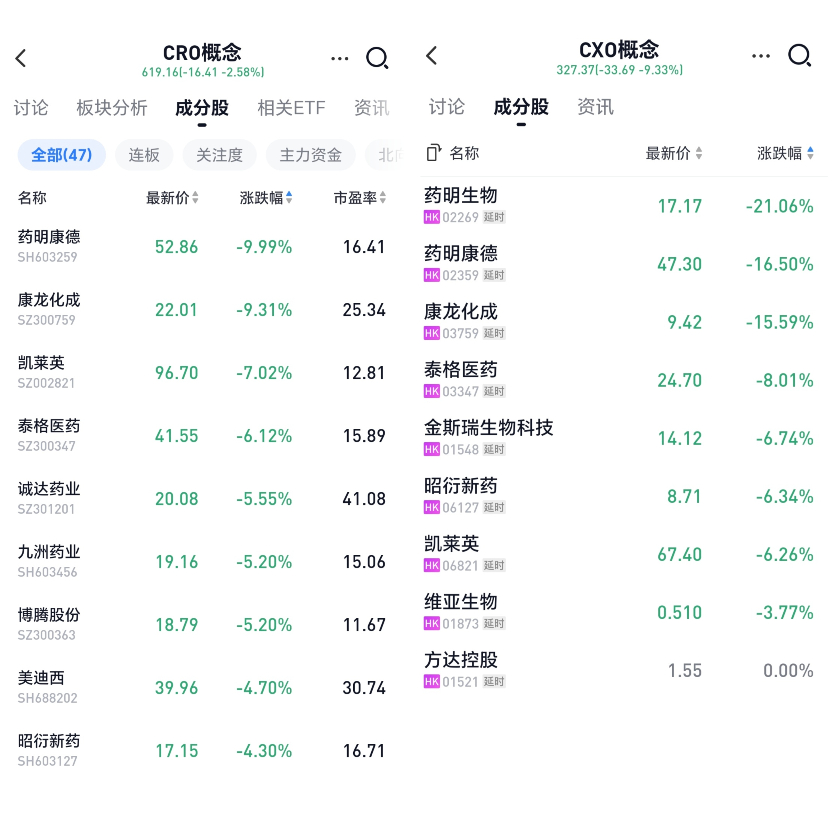Switch to 相关ETF tab
The height and width of the screenshot is (840, 840).
[x=291, y=108]
